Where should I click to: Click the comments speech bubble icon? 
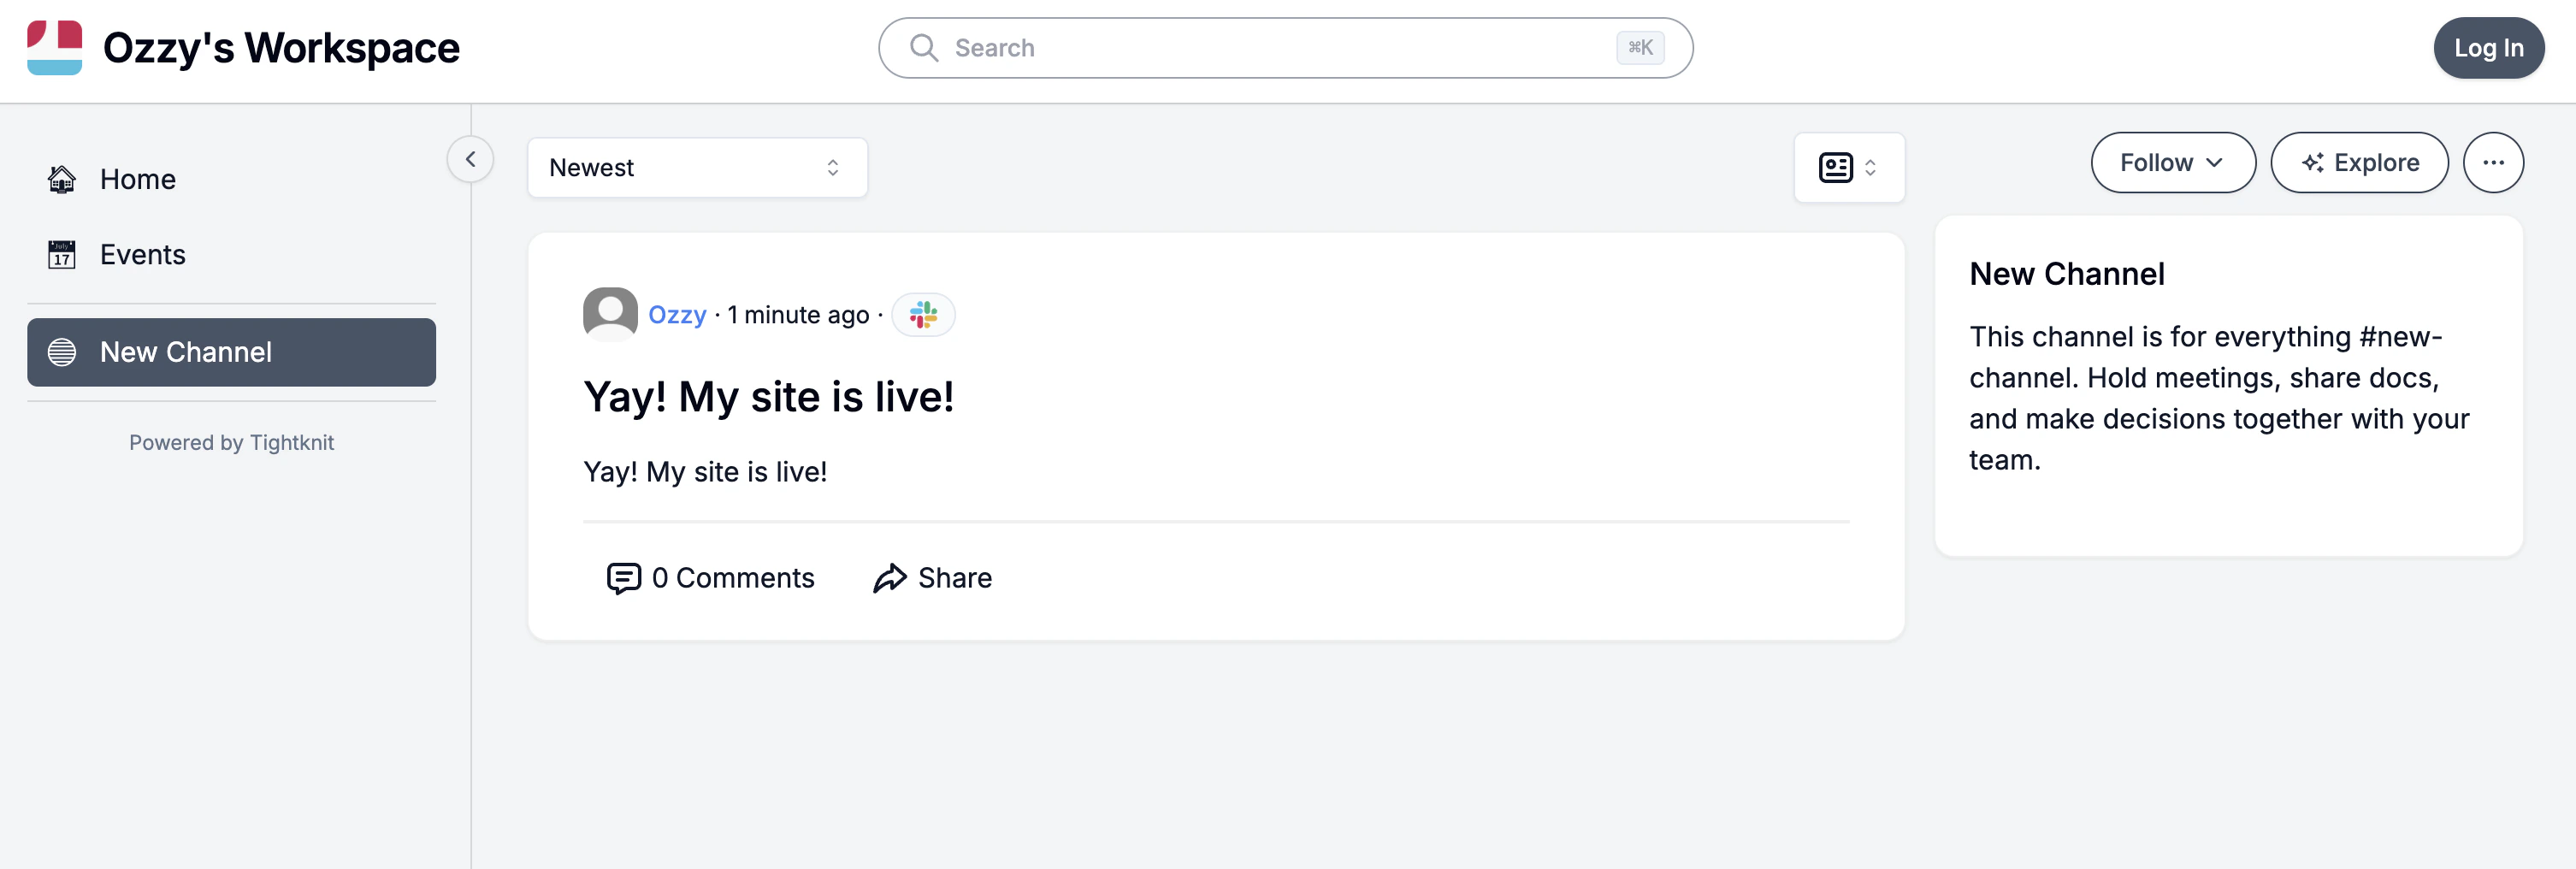click(x=623, y=579)
